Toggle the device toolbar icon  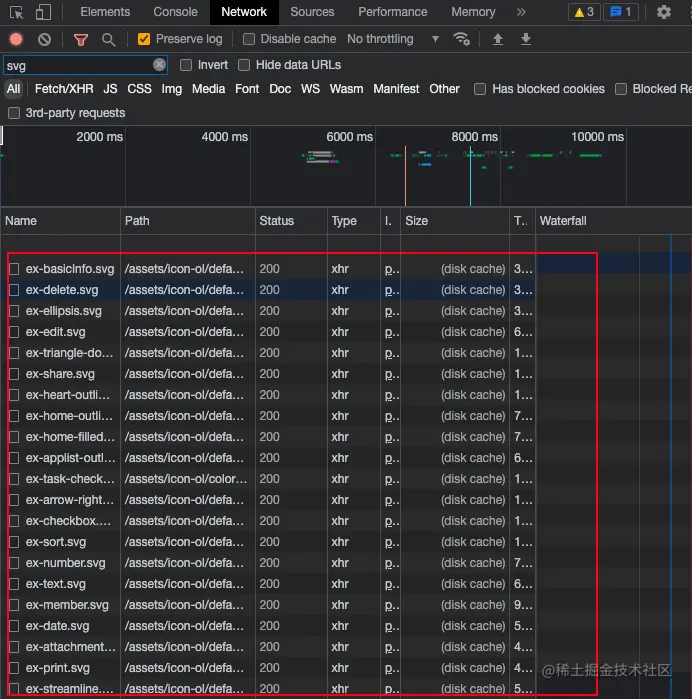(x=43, y=12)
